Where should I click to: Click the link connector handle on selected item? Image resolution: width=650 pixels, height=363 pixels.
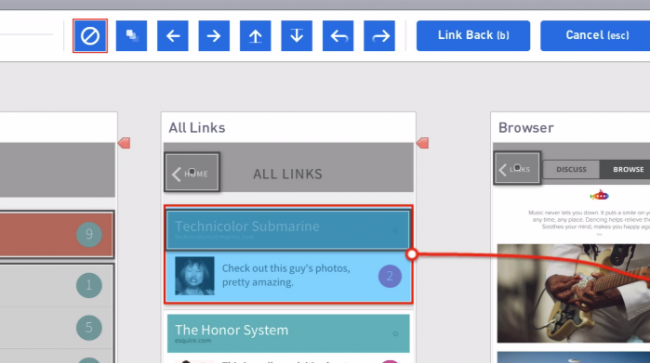(411, 254)
